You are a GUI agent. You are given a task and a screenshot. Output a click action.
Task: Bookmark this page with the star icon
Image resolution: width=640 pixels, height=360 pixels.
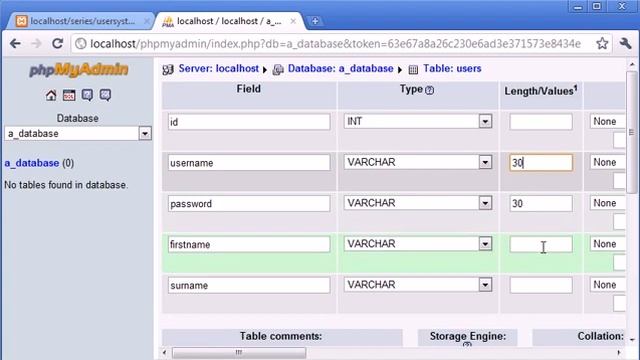point(602,43)
